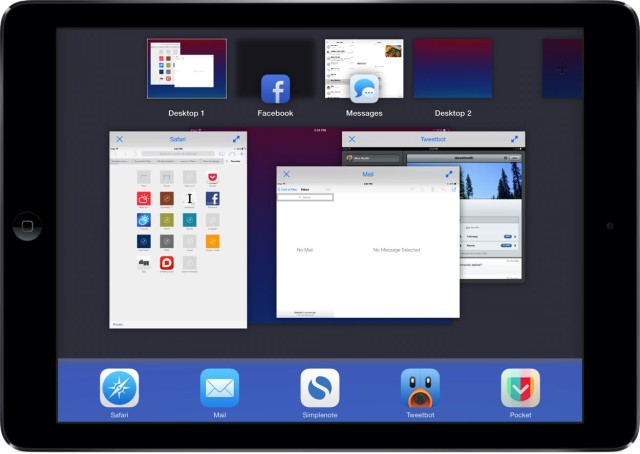This screenshot has height=454, width=640.
Task: Open the Instapaper favorite in Safari
Action: (189, 199)
